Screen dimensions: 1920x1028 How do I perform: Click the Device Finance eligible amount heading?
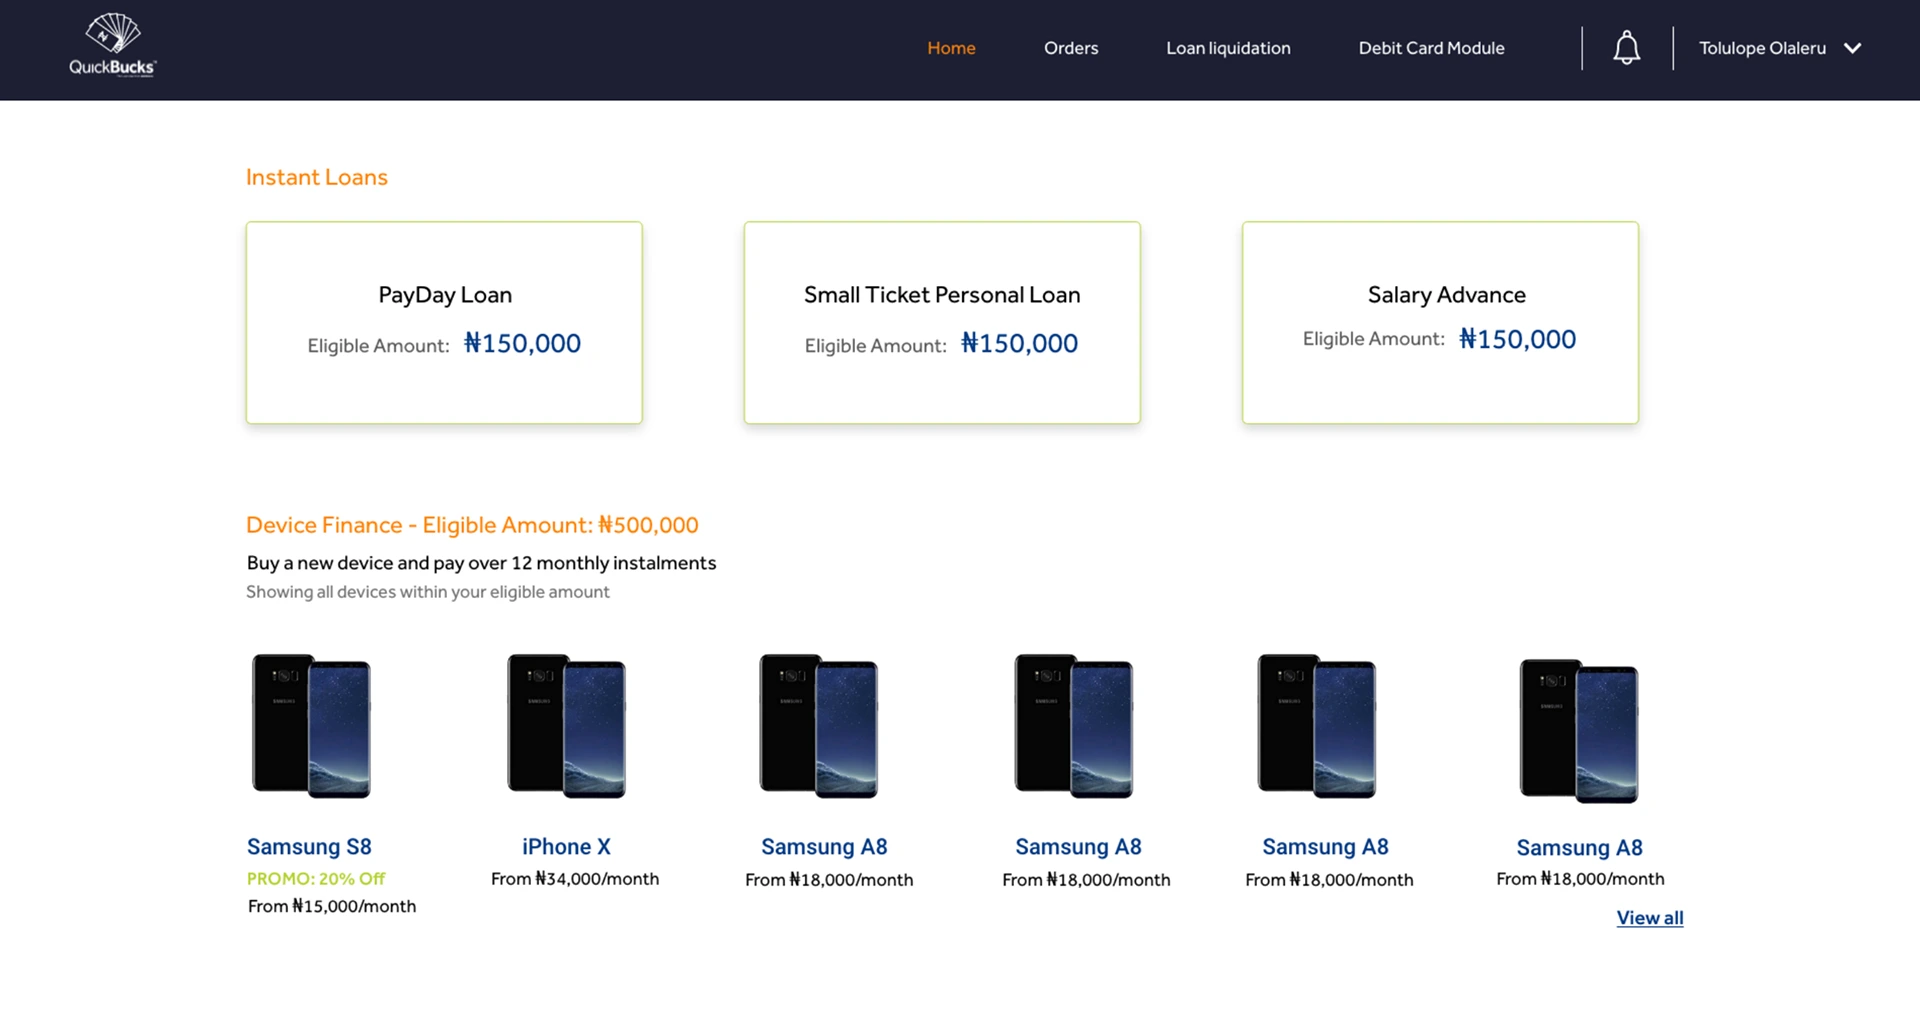[472, 525]
